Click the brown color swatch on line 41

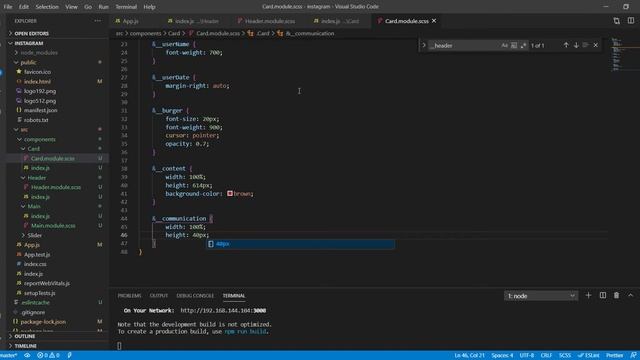pyautogui.click(x=230, y=193)
